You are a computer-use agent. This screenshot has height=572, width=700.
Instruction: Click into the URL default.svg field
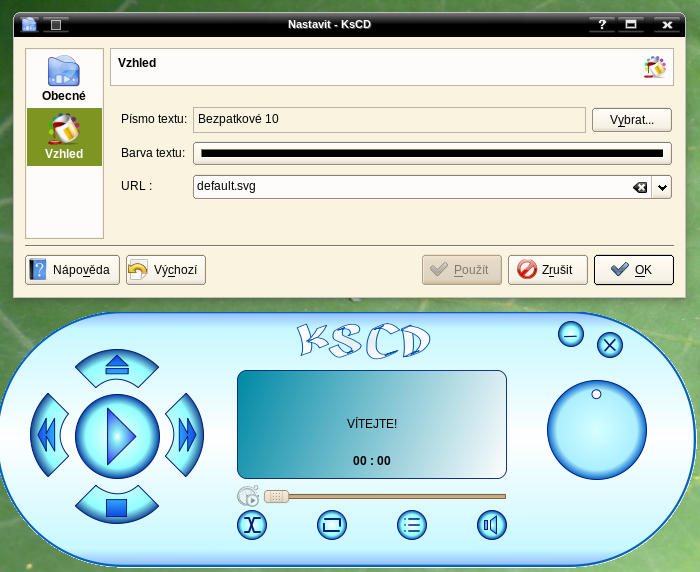point(413,187)
